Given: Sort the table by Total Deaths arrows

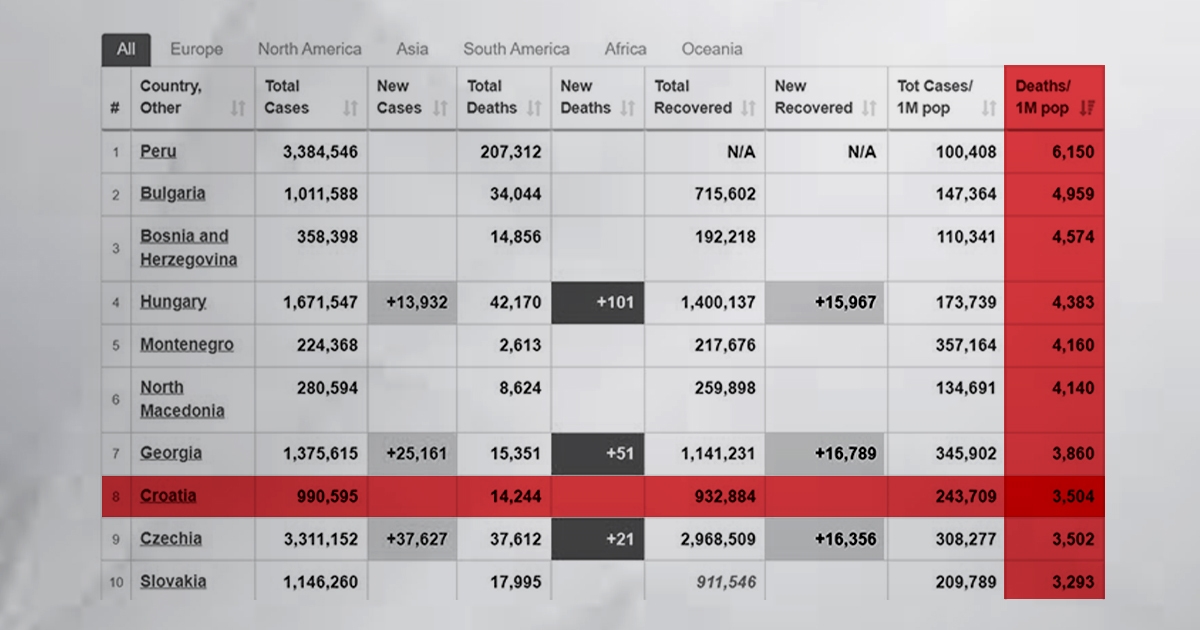Looking at the screenshot, I should point(534,108).
